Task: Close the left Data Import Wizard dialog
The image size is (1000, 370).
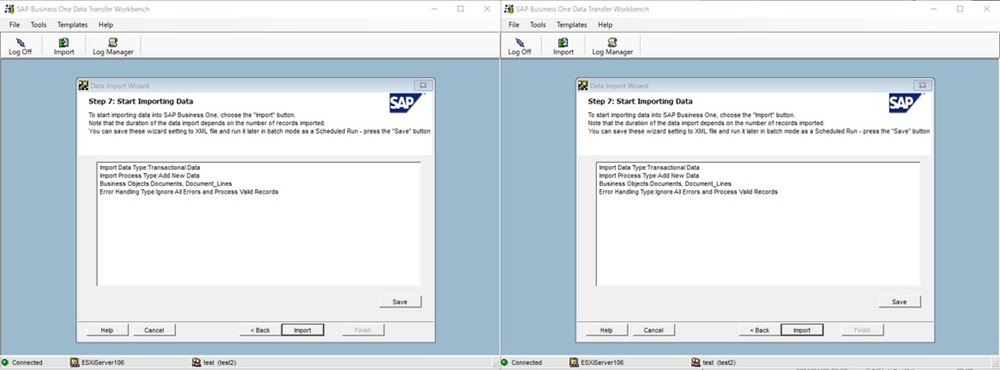Action: click(422, 85)
